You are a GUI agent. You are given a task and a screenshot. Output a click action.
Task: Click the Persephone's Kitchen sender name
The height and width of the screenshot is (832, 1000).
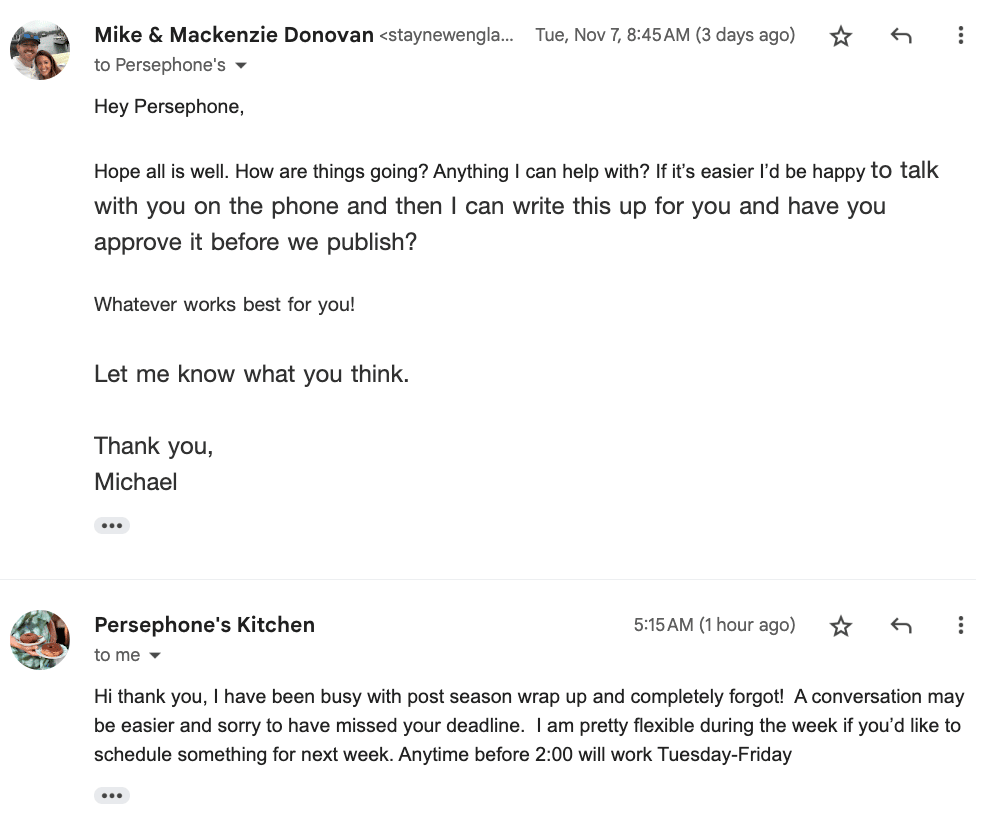tap(204, 625)
